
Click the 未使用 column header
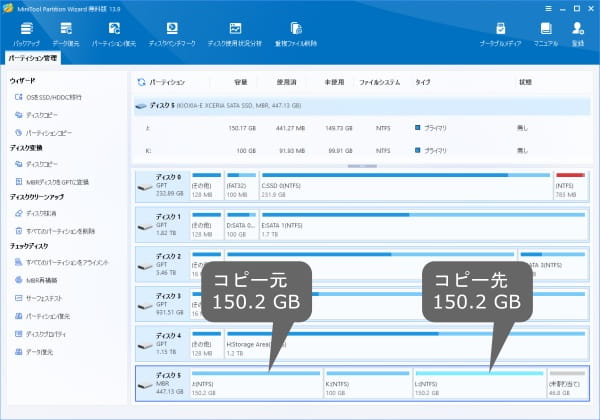point(334,82)
